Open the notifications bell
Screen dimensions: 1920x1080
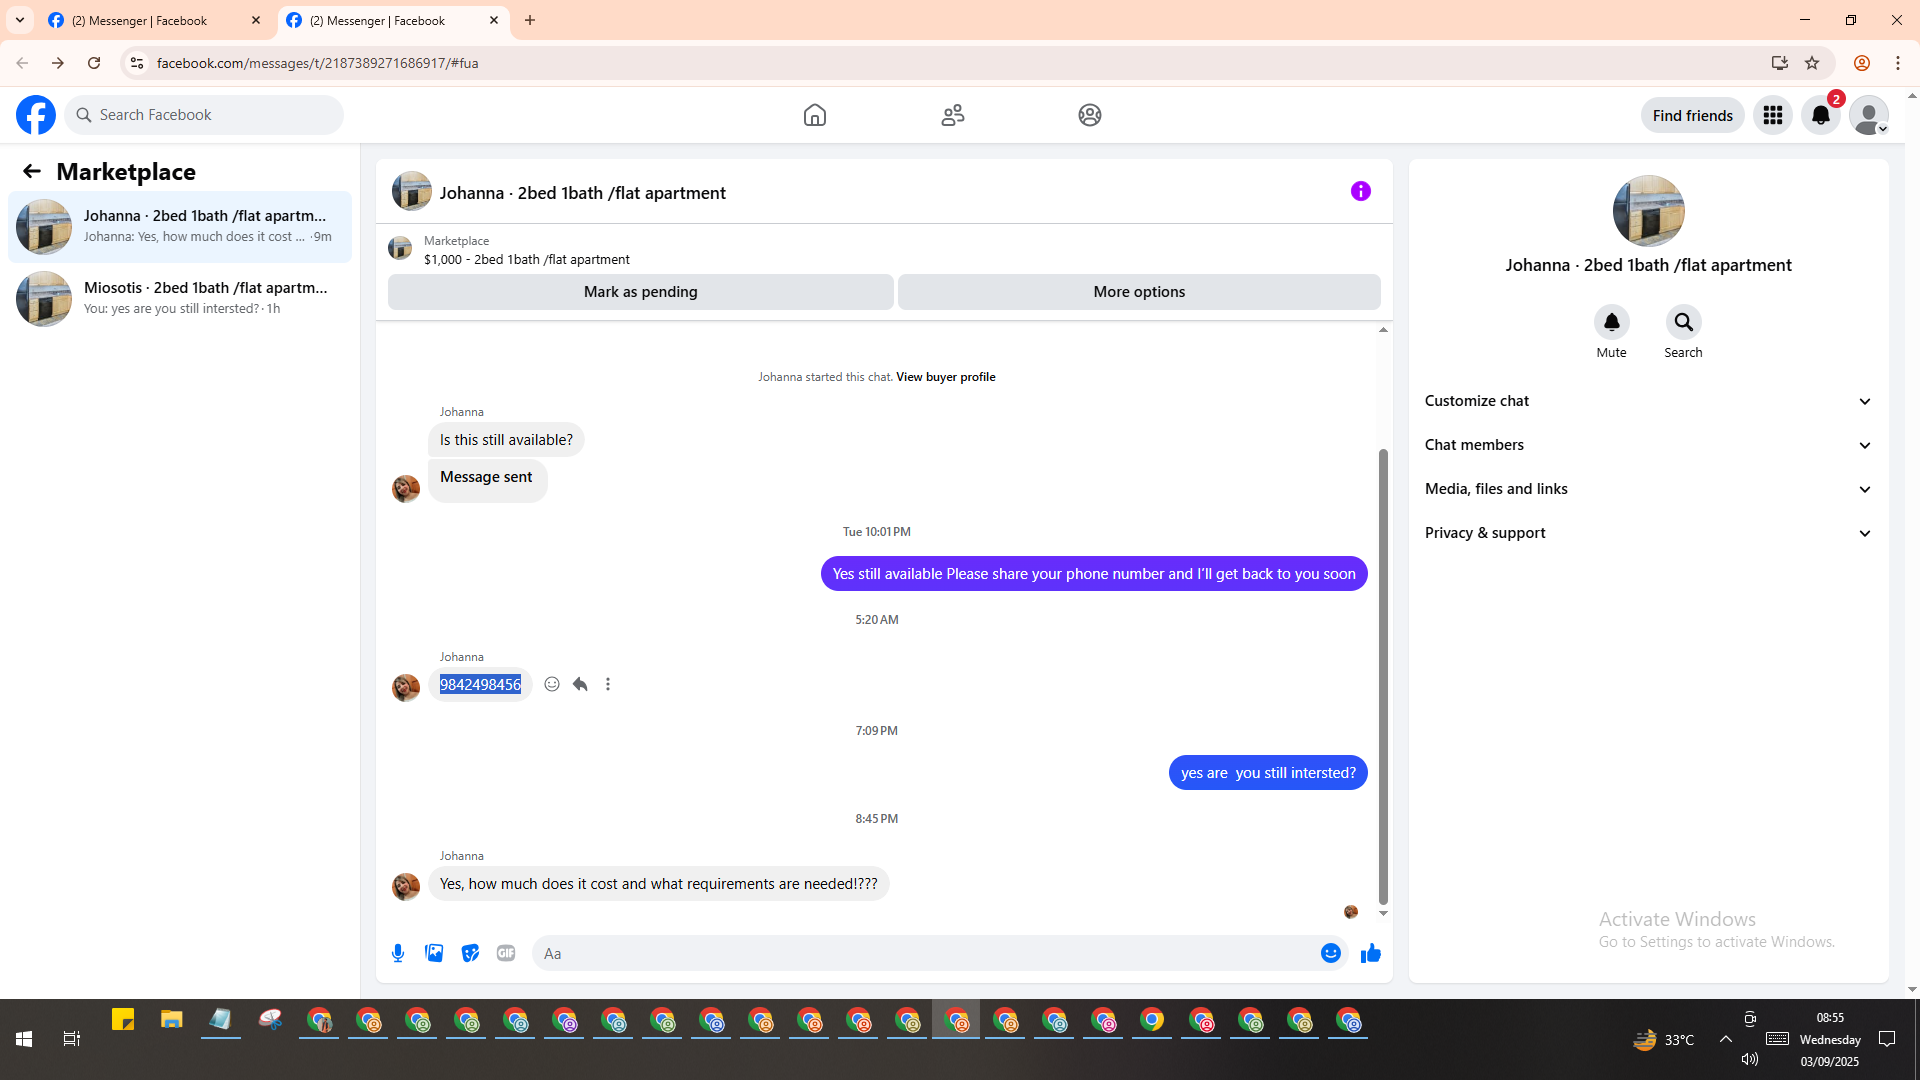click(x=1821, y=115)
